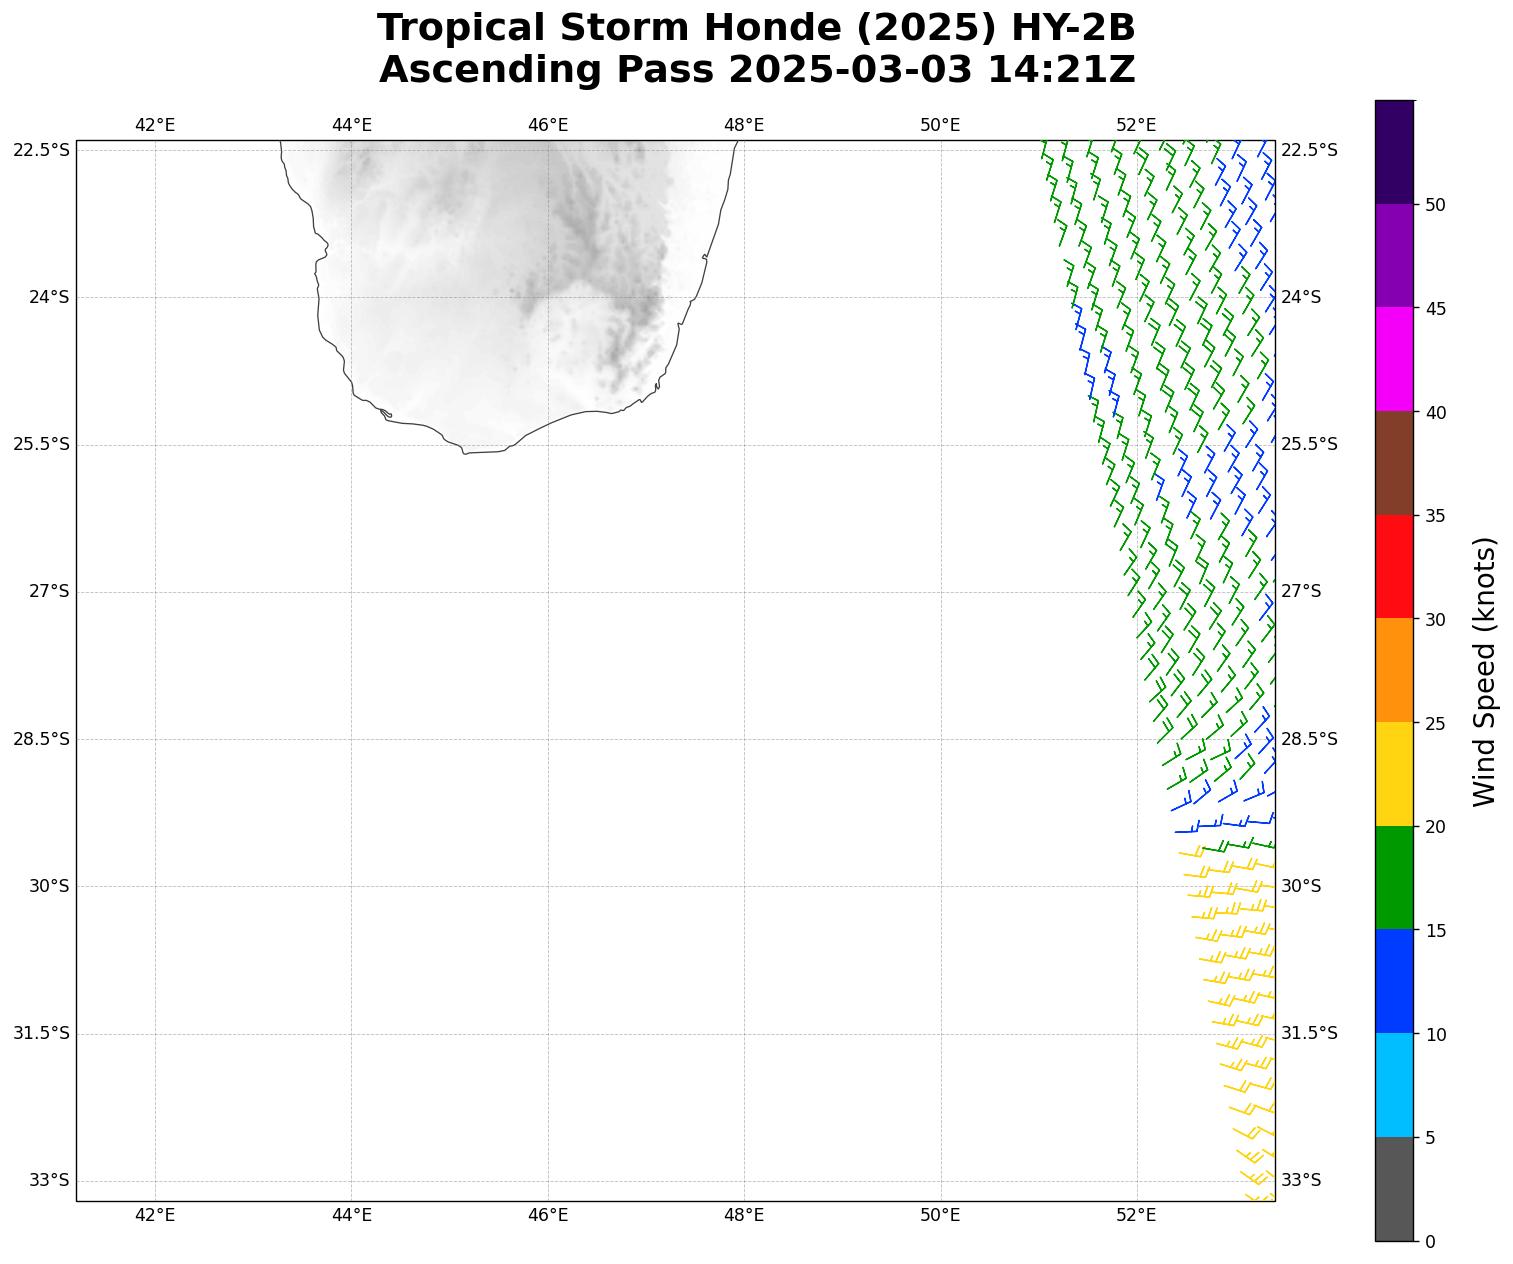Click the 27°S latitude label on left axis
This screenshot has height=1264, width=1513.
click(x=49, y=591)
